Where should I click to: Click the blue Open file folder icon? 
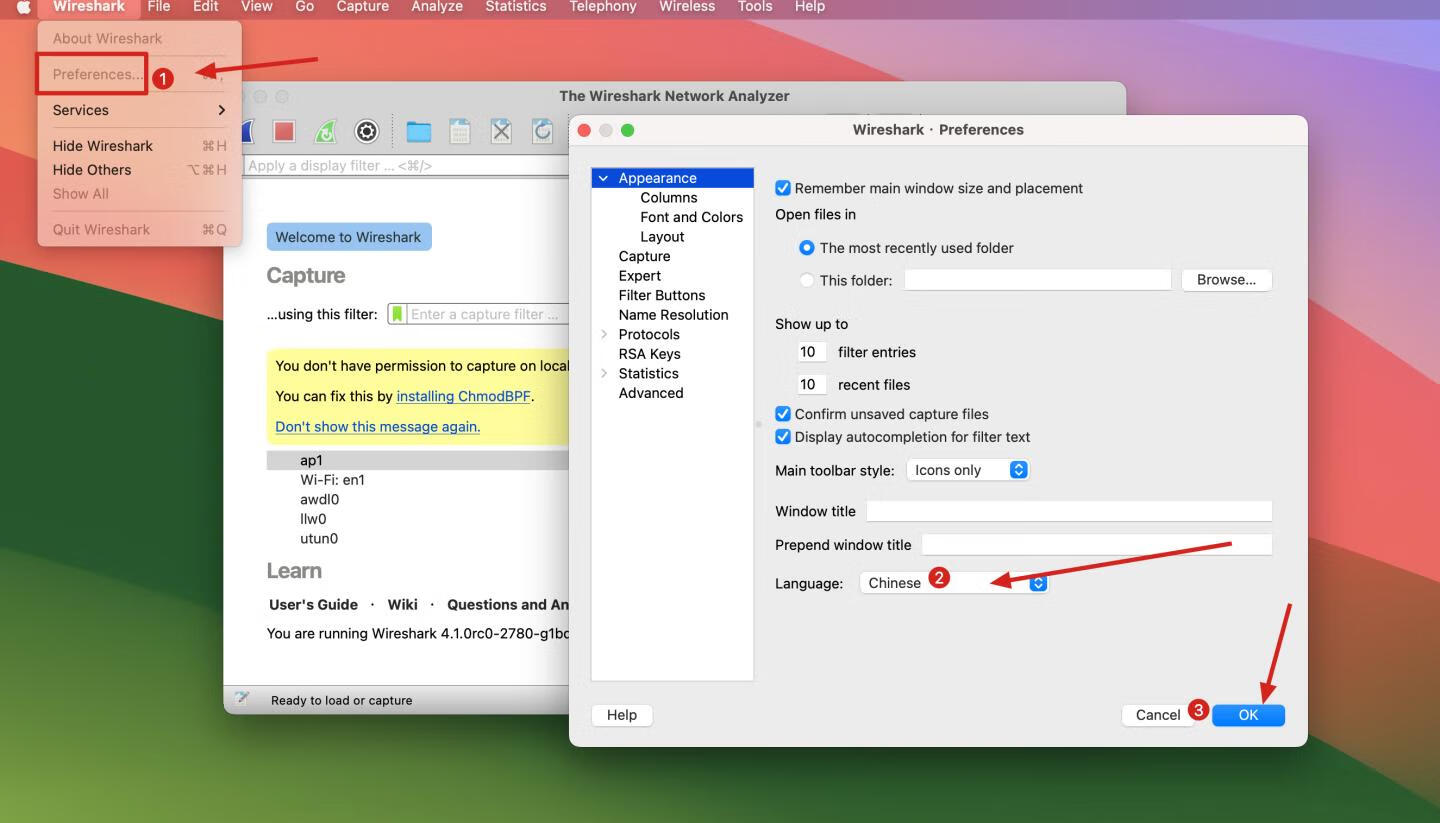coord(419,131)
